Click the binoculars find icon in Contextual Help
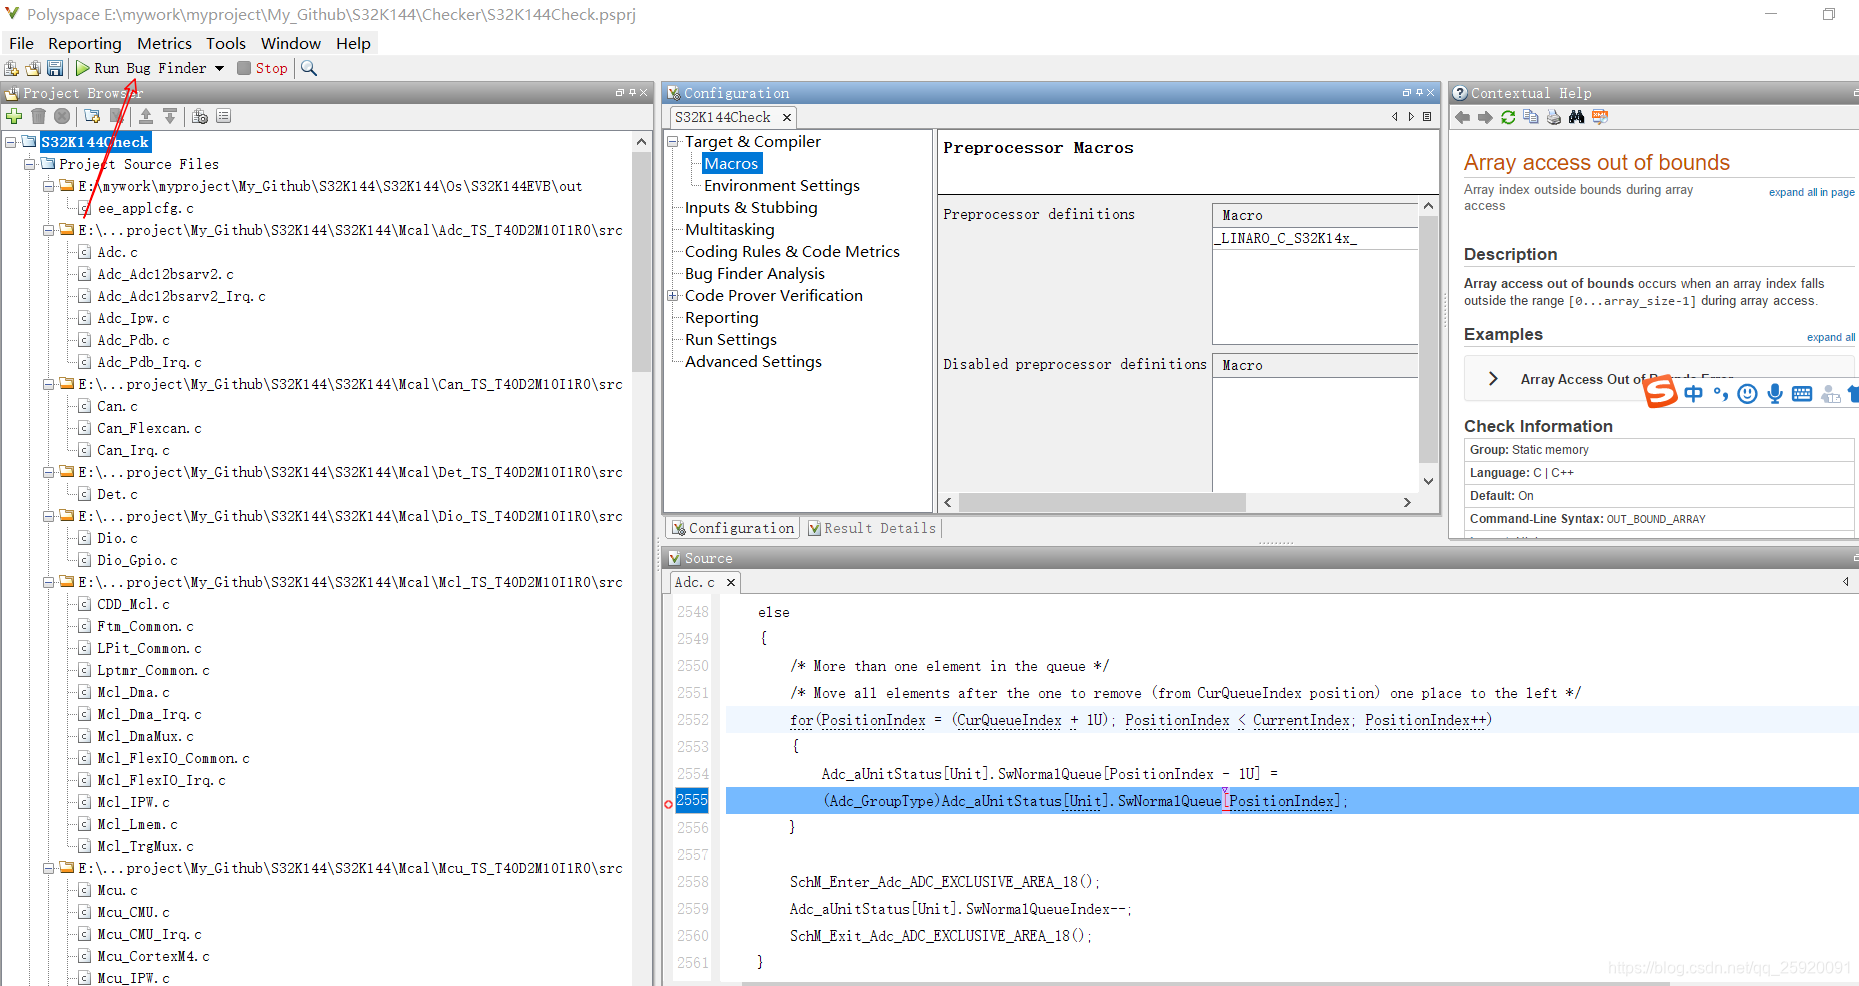The height and width of the screenshot is (986, 1859). tap(1576, 117)
